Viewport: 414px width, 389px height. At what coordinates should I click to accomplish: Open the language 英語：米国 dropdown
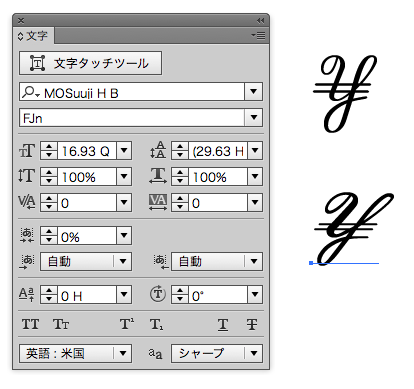tap(75, 353)
